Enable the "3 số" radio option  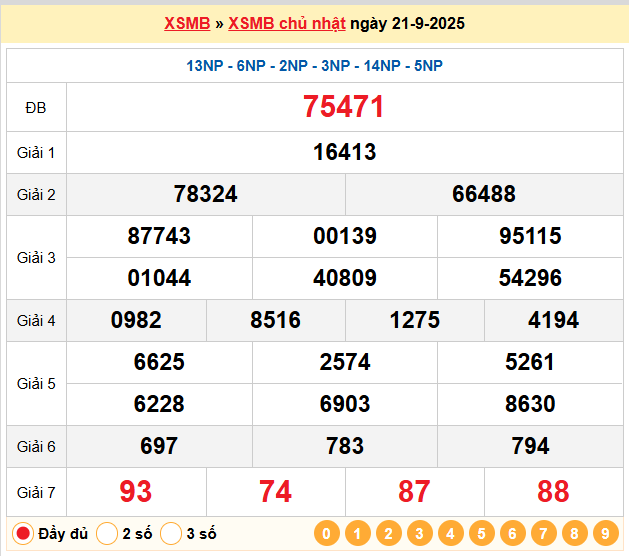(171, 533)
